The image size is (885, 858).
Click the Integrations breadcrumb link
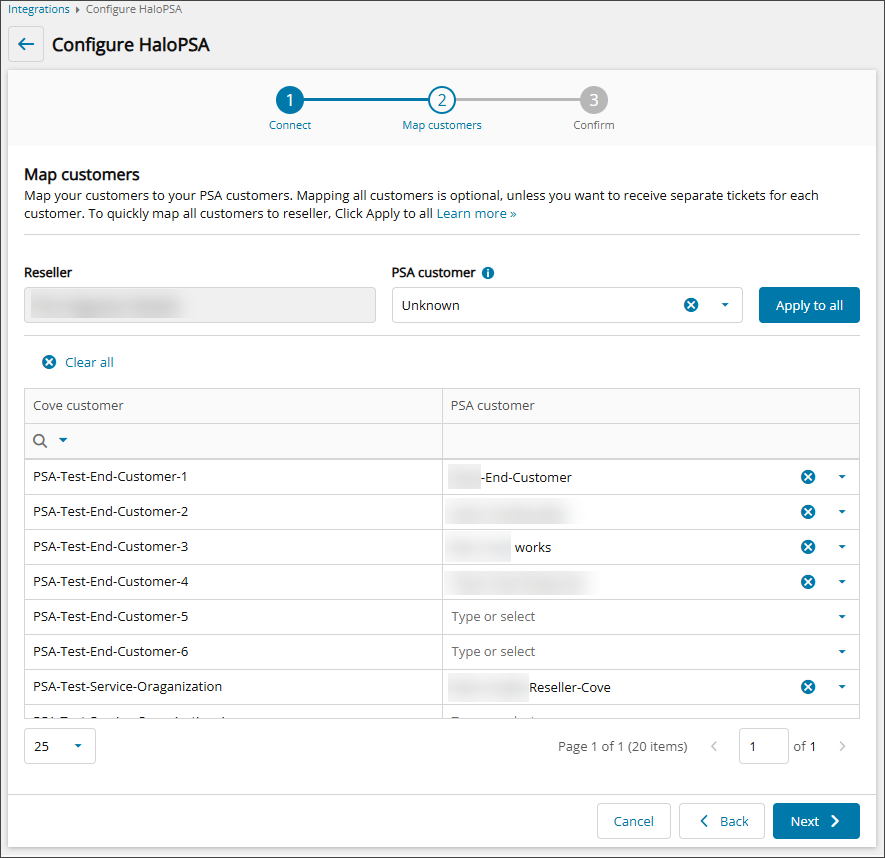click(x=39, y=9)
